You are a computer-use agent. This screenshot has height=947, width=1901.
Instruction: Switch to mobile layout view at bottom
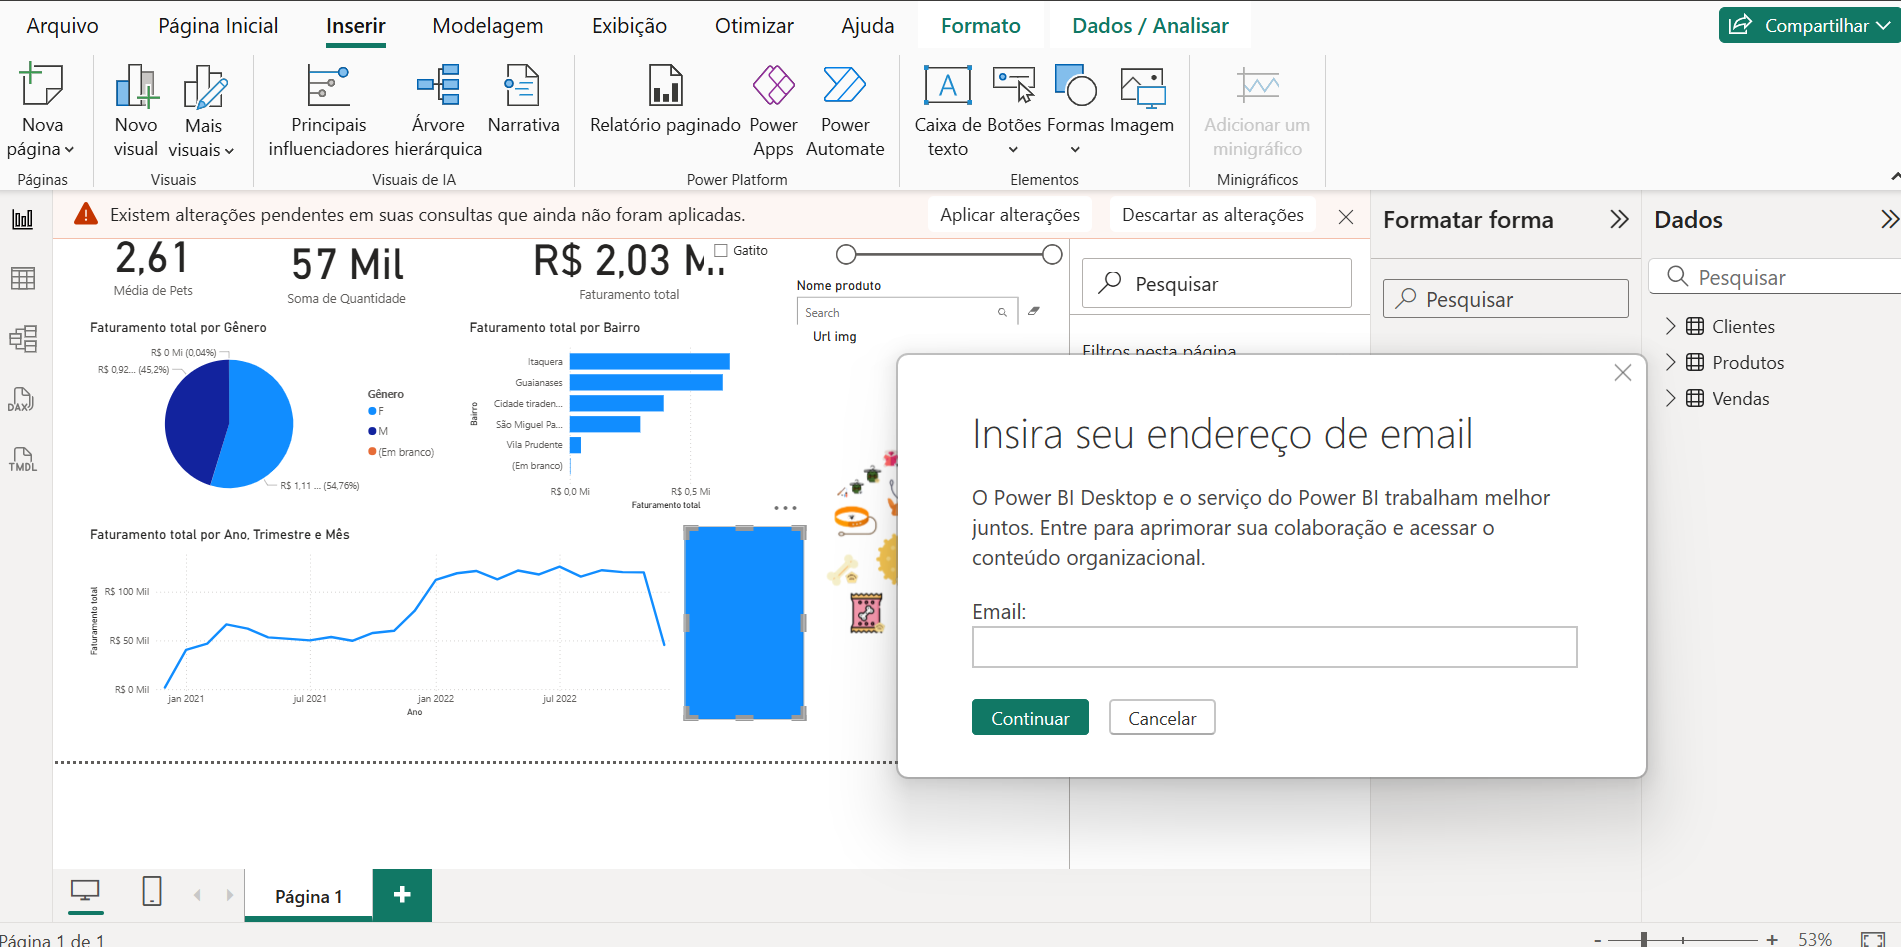tap(152, 893)
